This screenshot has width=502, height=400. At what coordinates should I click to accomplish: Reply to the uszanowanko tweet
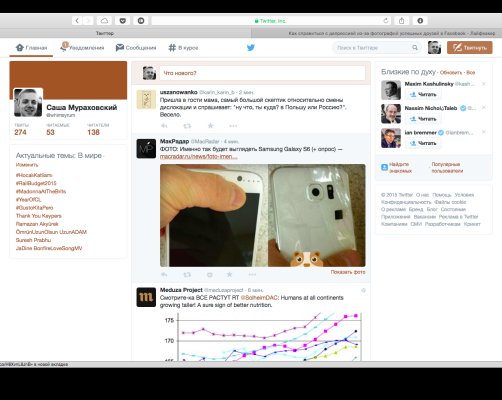(164, 126)
